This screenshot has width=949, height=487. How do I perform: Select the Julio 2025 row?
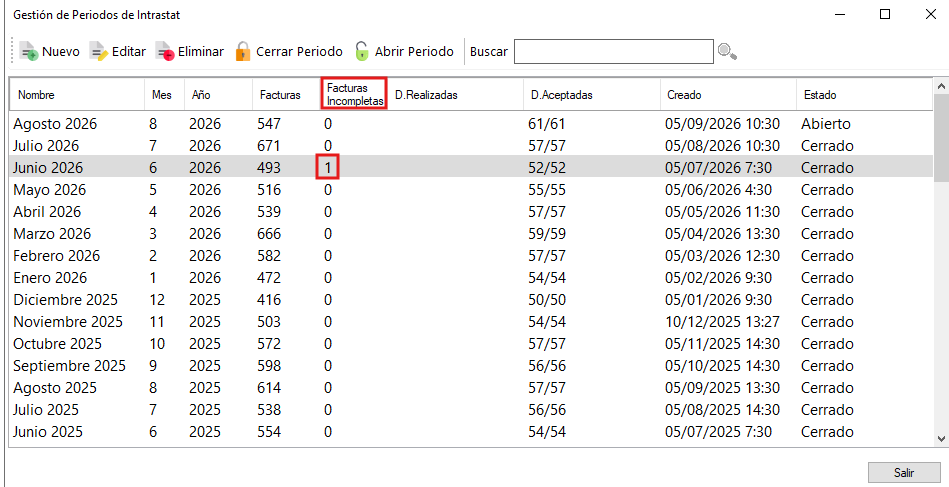(471, 410)
